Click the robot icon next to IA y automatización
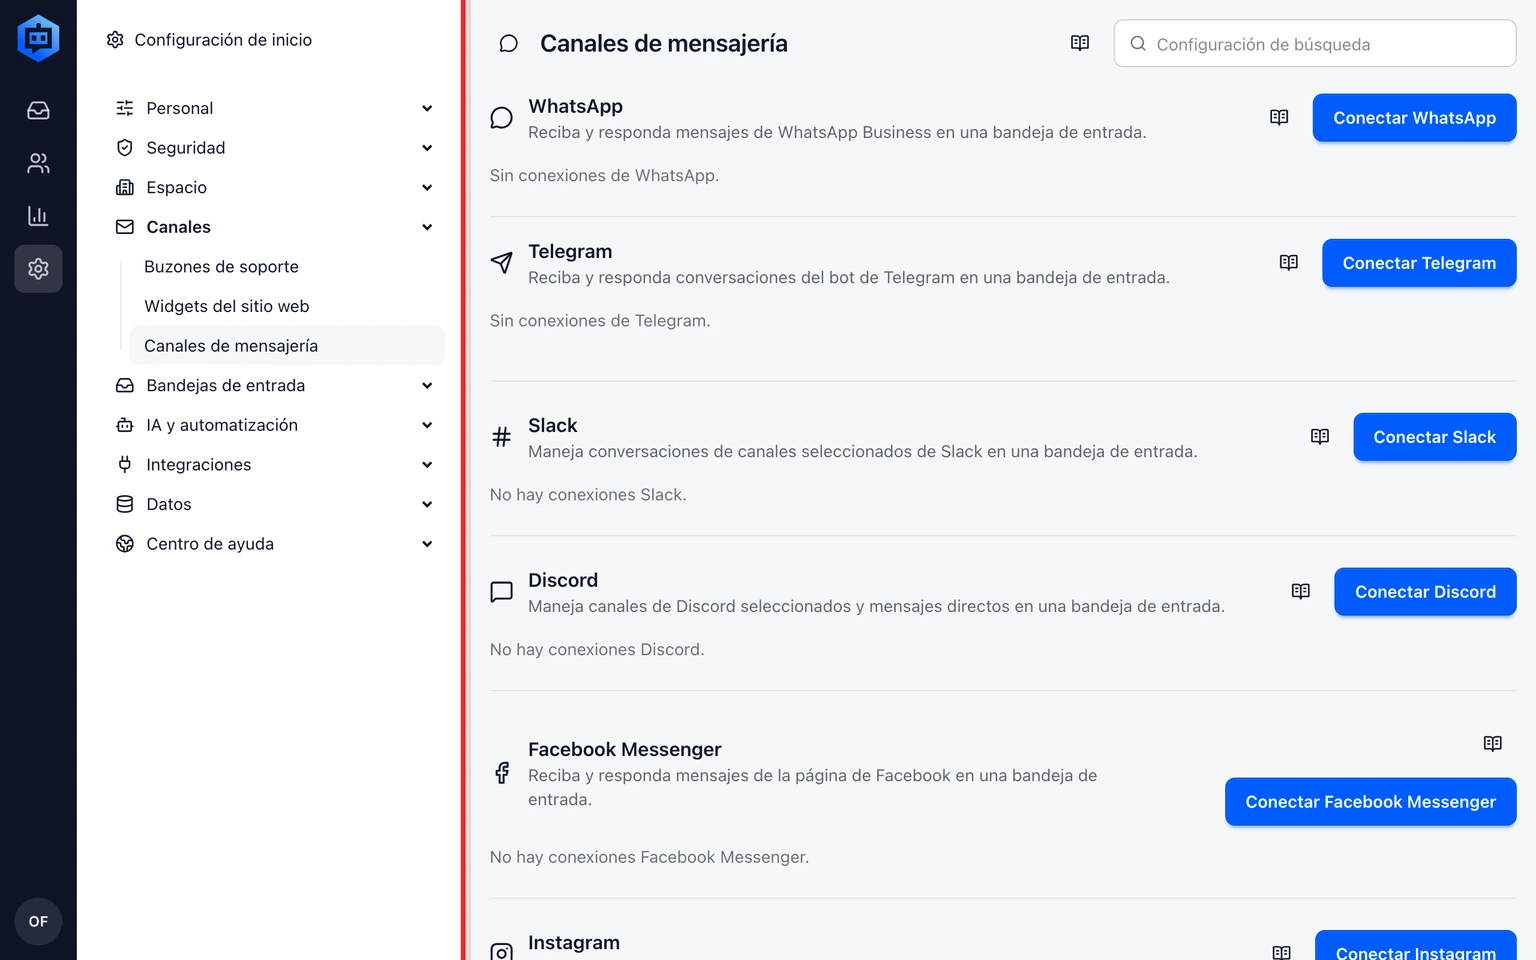The height and width of the screenshot is (960, 1536). (125, 425)
